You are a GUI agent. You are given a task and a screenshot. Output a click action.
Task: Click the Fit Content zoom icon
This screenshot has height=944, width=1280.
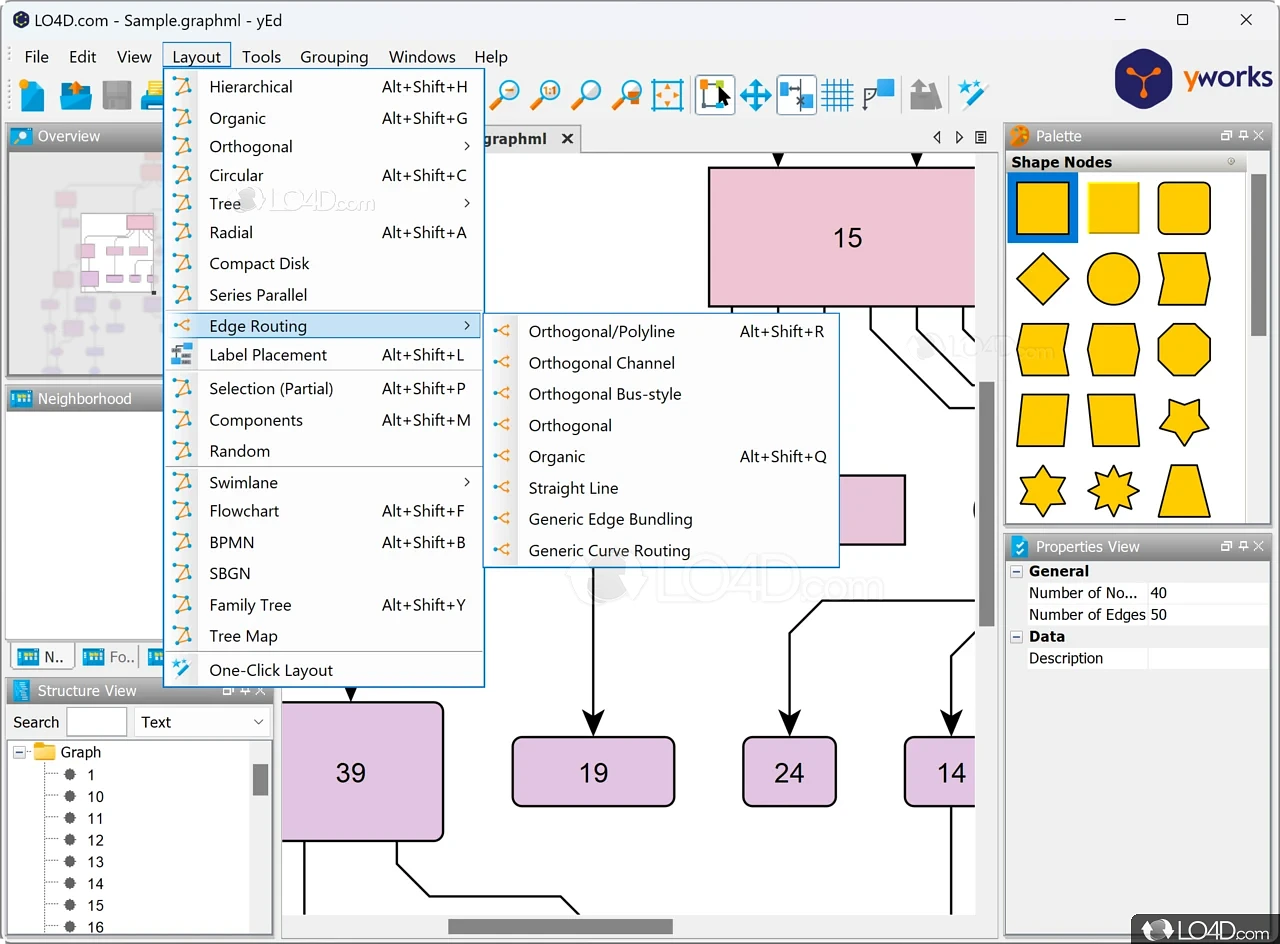coord(667,95)
